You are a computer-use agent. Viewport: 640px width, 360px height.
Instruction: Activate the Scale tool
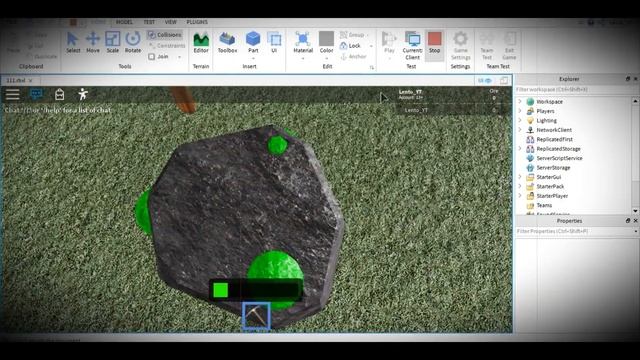(x=112, y=42)
